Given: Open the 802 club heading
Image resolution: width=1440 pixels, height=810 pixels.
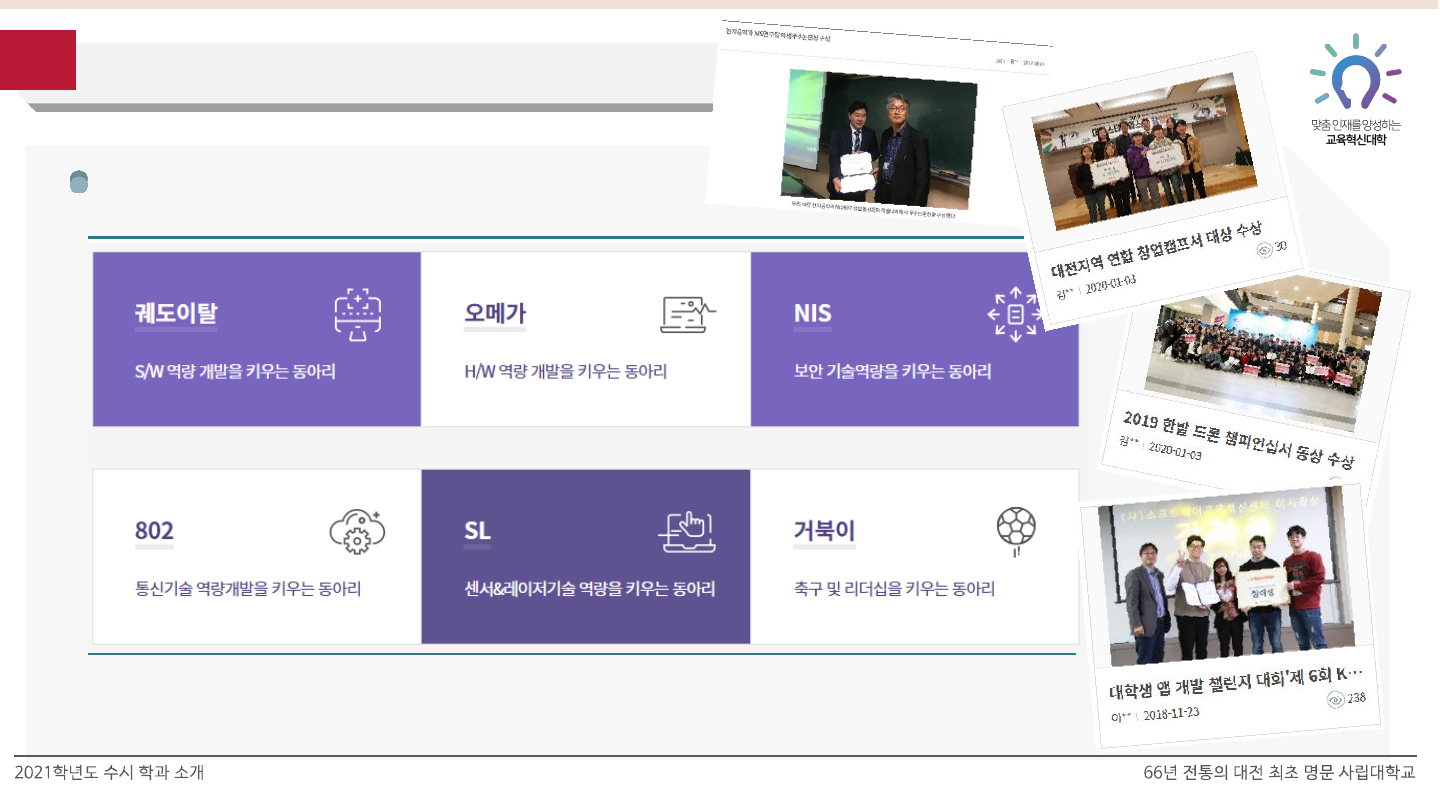Looking at the screenshot, I should pyautogui.click(x=154, y=531).
